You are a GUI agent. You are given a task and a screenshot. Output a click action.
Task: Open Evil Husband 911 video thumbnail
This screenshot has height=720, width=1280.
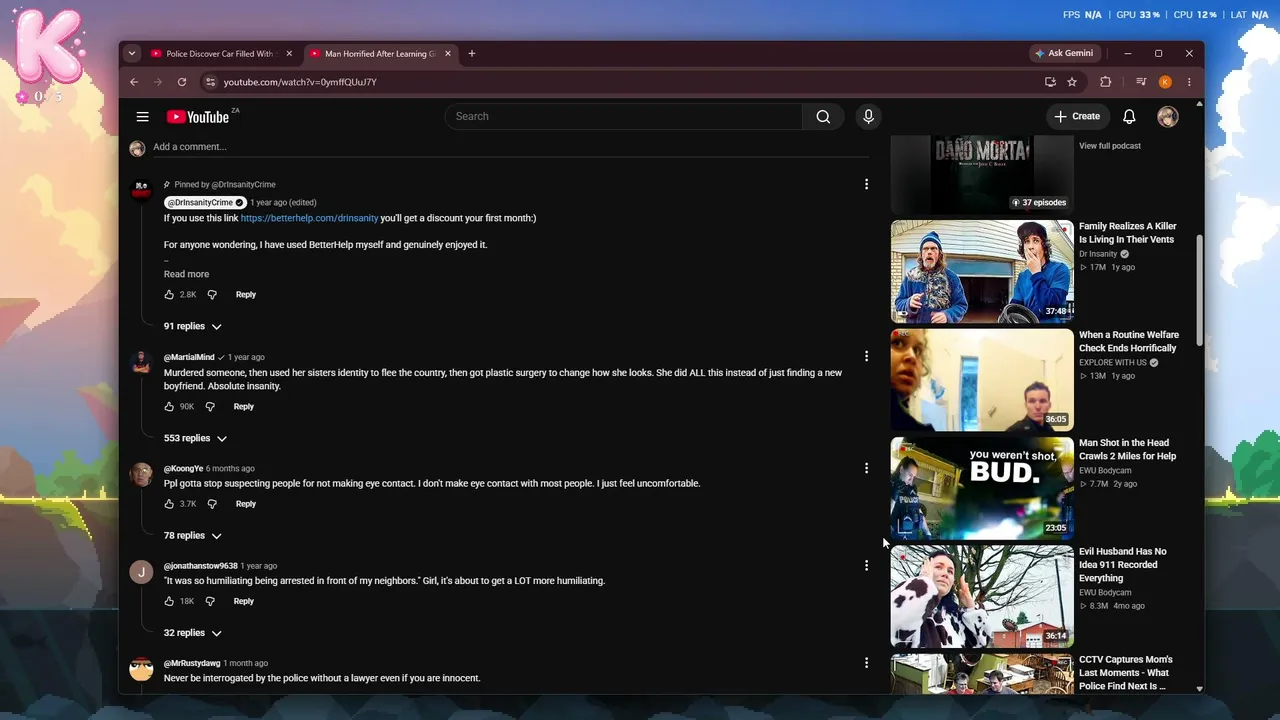(982, 596)
